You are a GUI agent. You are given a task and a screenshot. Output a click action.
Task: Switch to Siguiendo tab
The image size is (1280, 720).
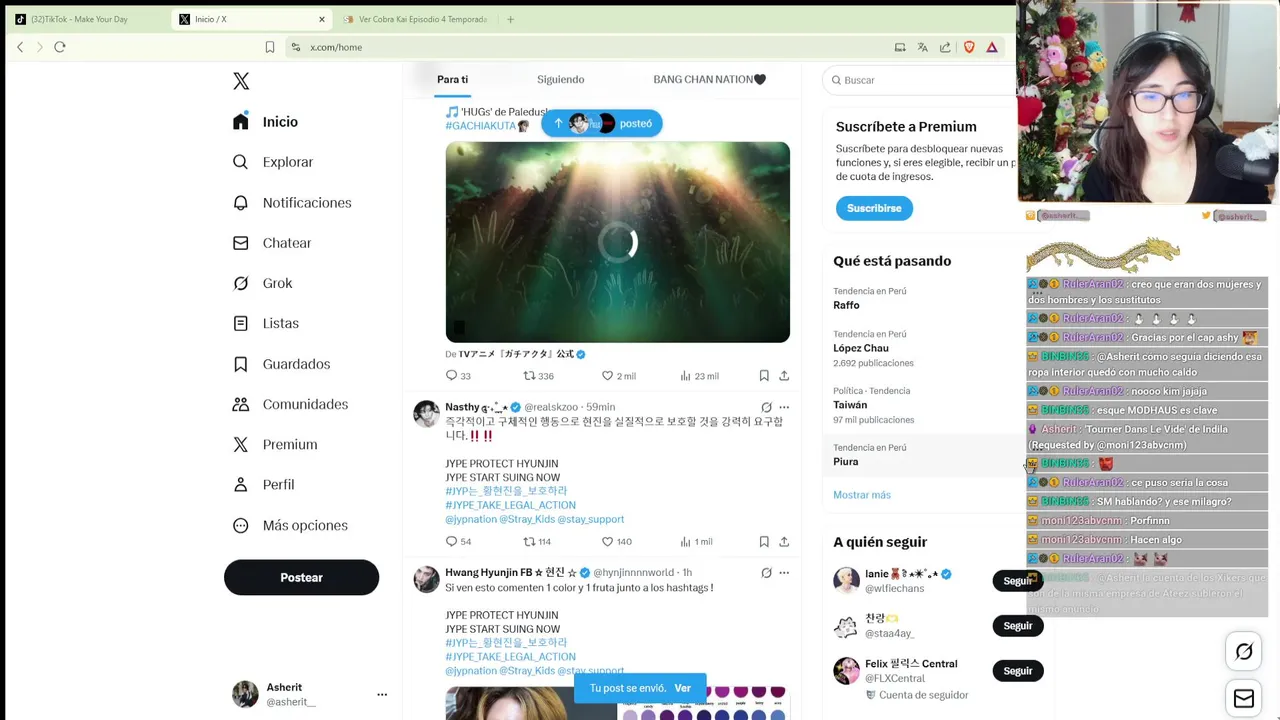coord(560,79)
